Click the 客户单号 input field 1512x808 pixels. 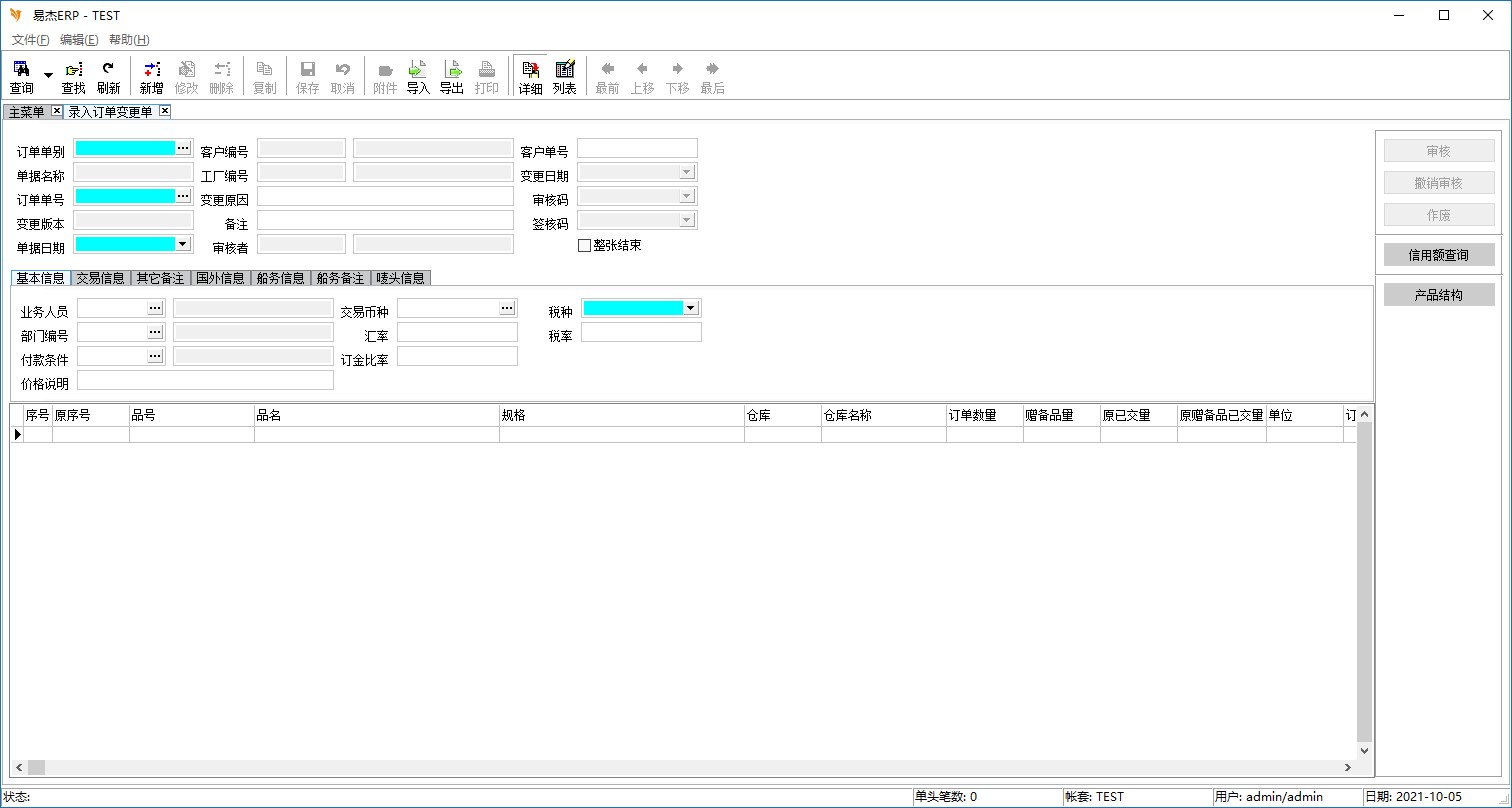(x=637, y=149)
